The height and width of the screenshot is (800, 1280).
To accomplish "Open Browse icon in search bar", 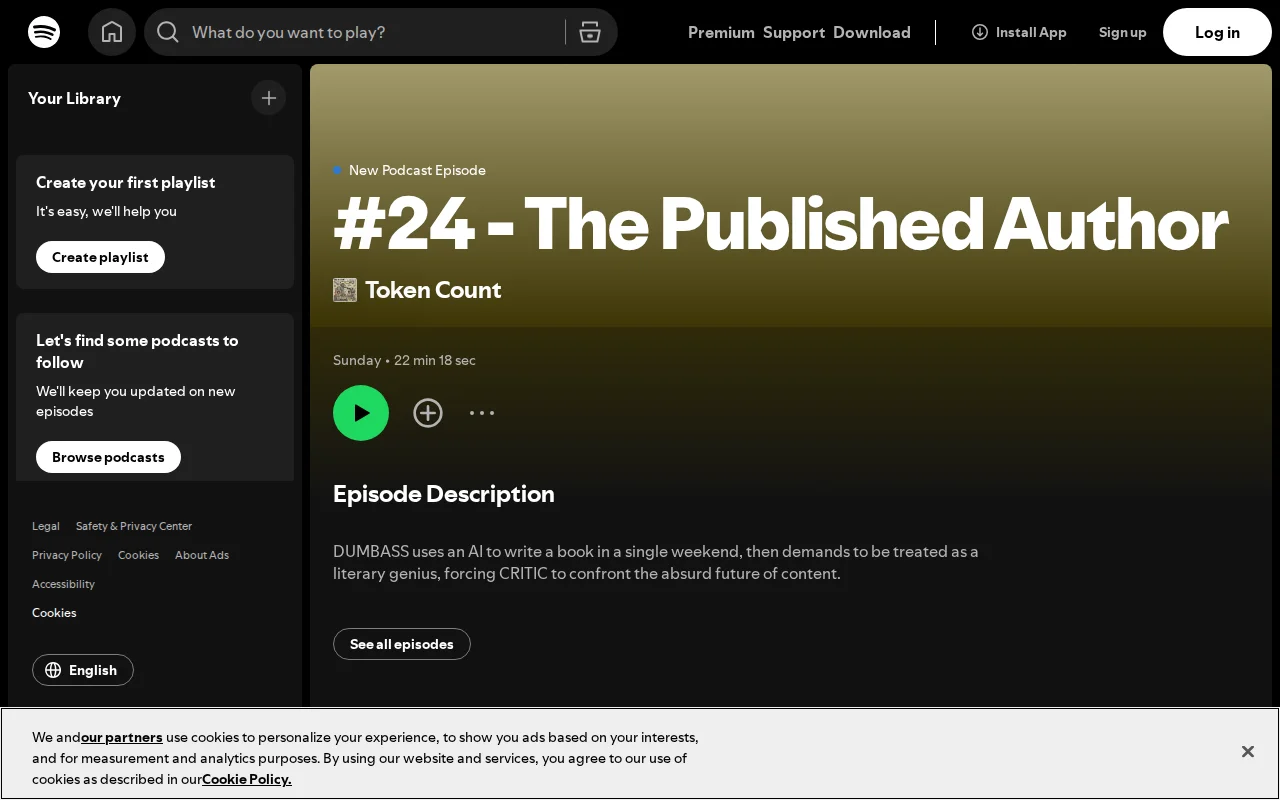I will [590, 32].
